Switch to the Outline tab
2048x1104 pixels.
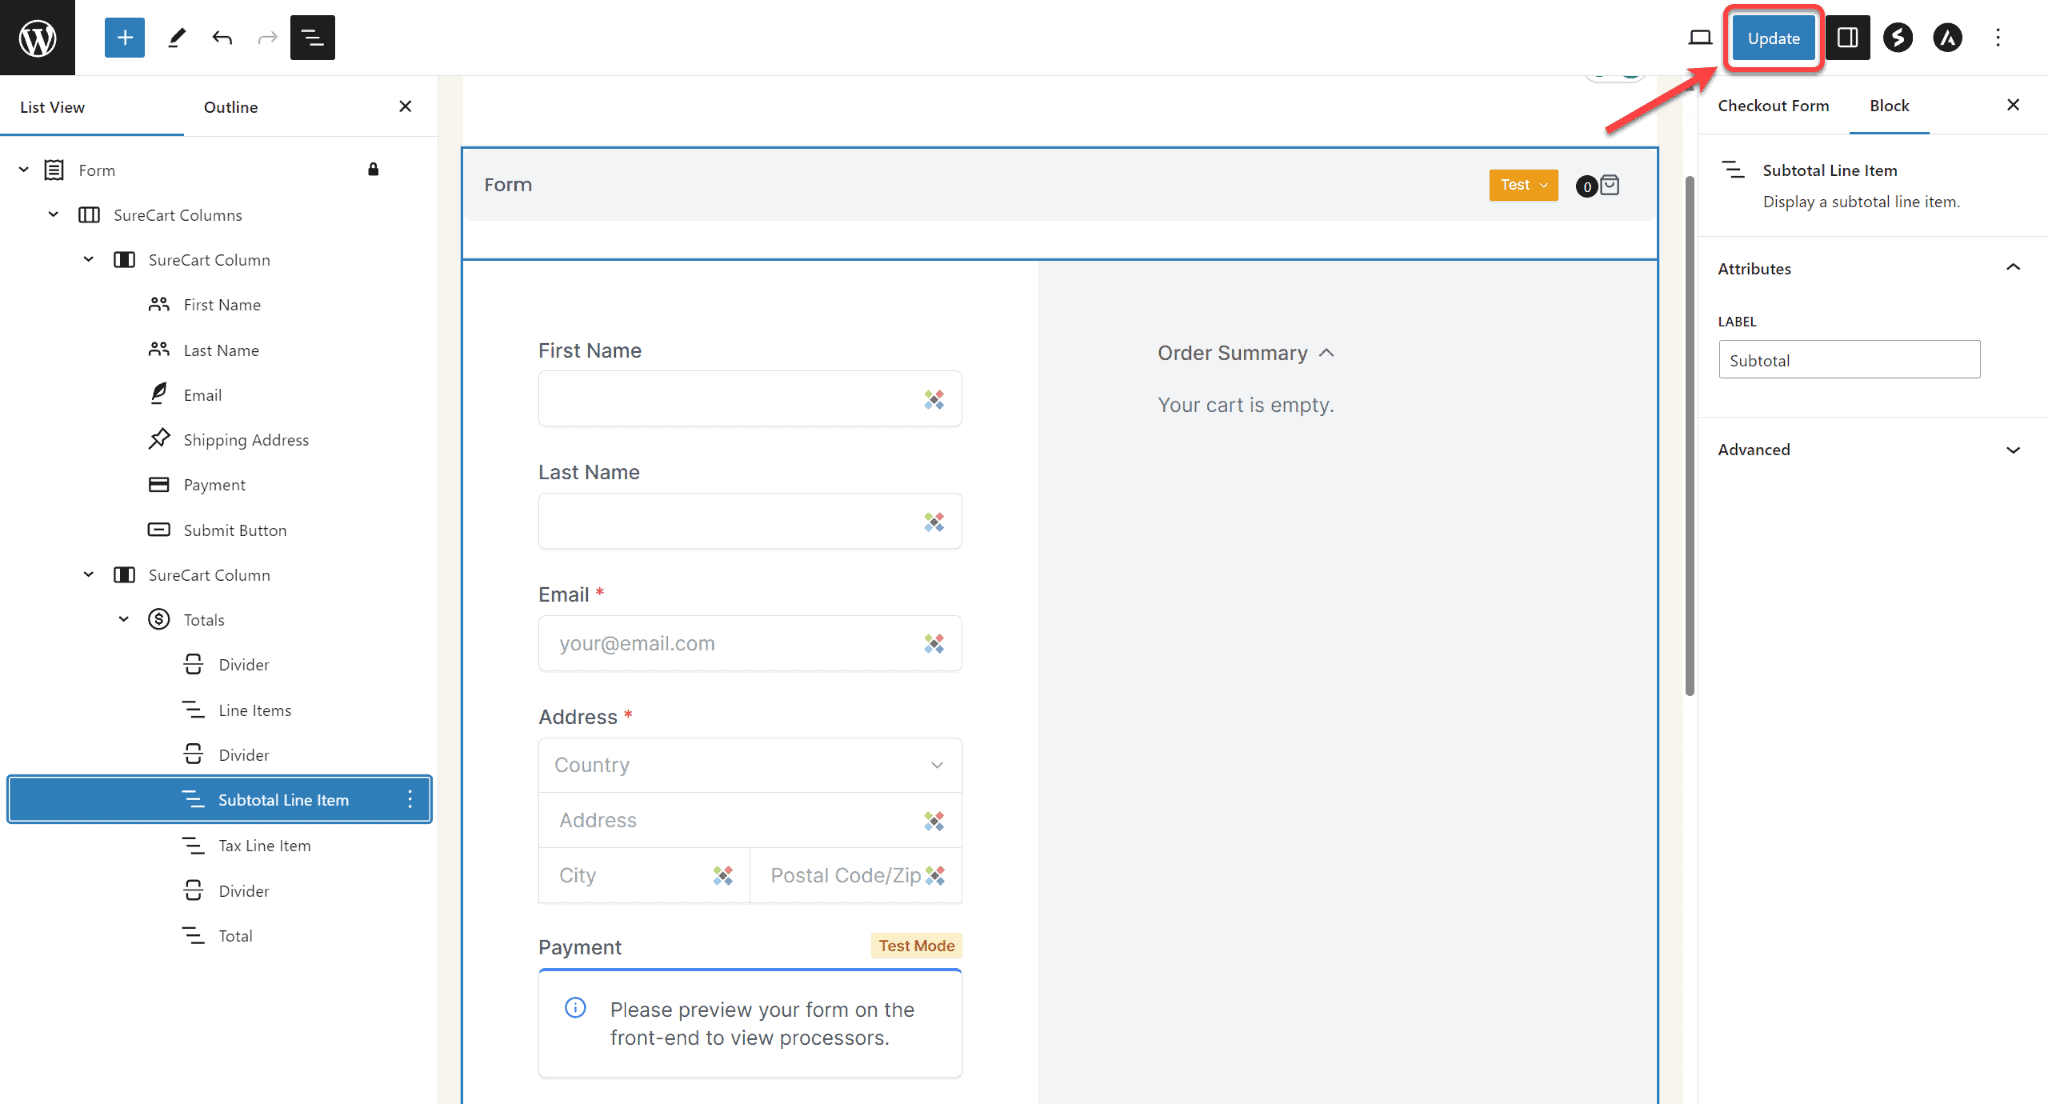[230, 106]
